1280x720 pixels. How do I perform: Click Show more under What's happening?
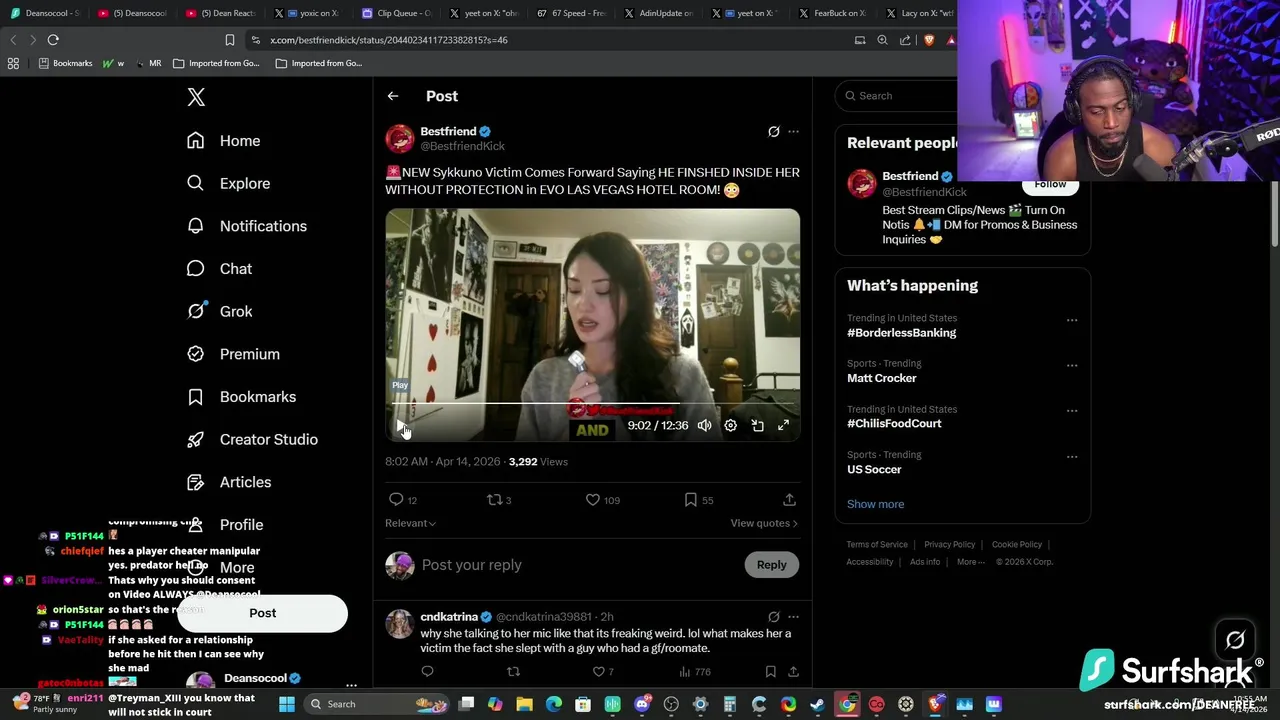tap(875, 504)
